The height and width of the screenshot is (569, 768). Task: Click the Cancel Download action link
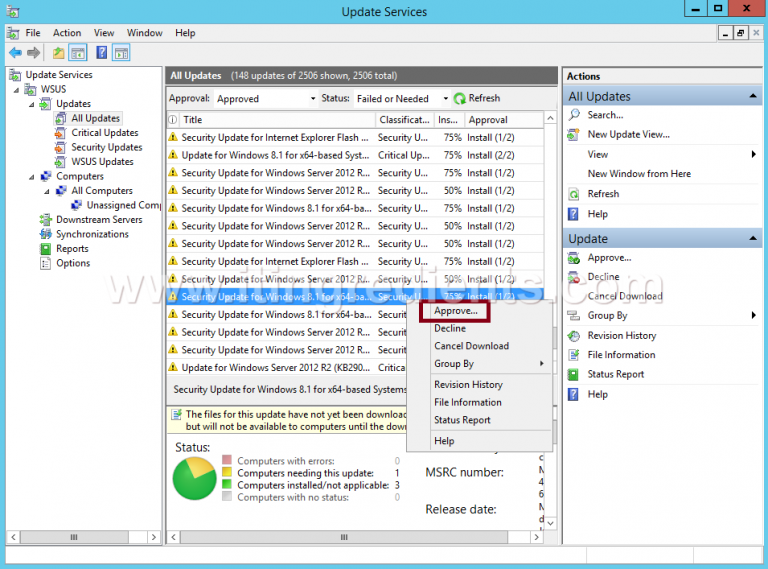click(x=625, y=296)
